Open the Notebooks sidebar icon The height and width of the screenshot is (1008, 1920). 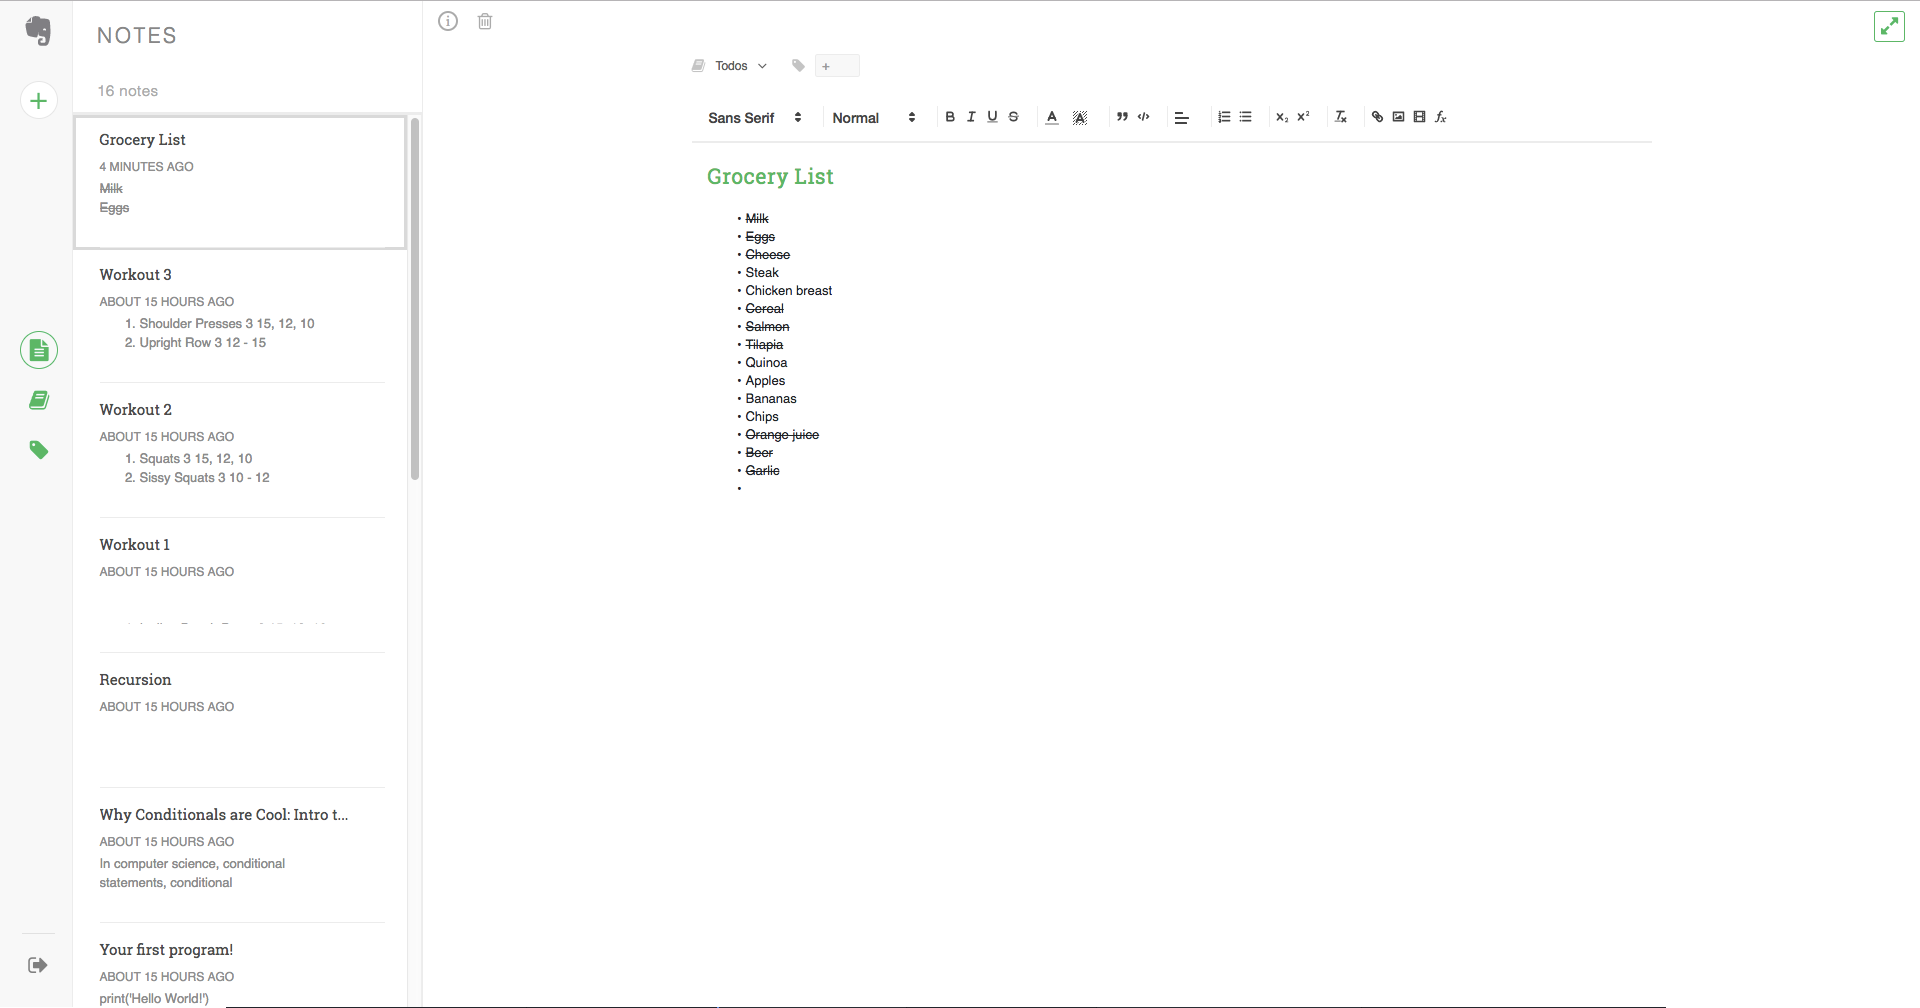coord(38,400)
